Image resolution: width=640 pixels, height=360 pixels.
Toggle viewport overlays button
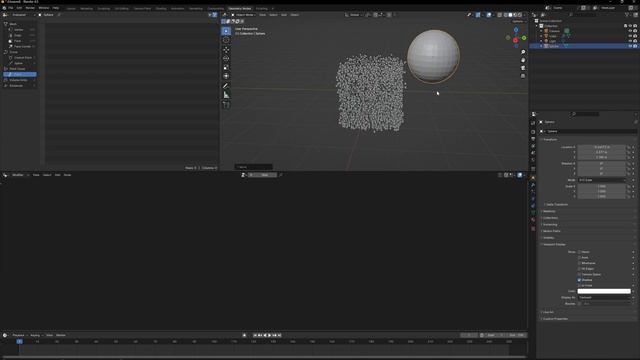(x=489, y=15)
